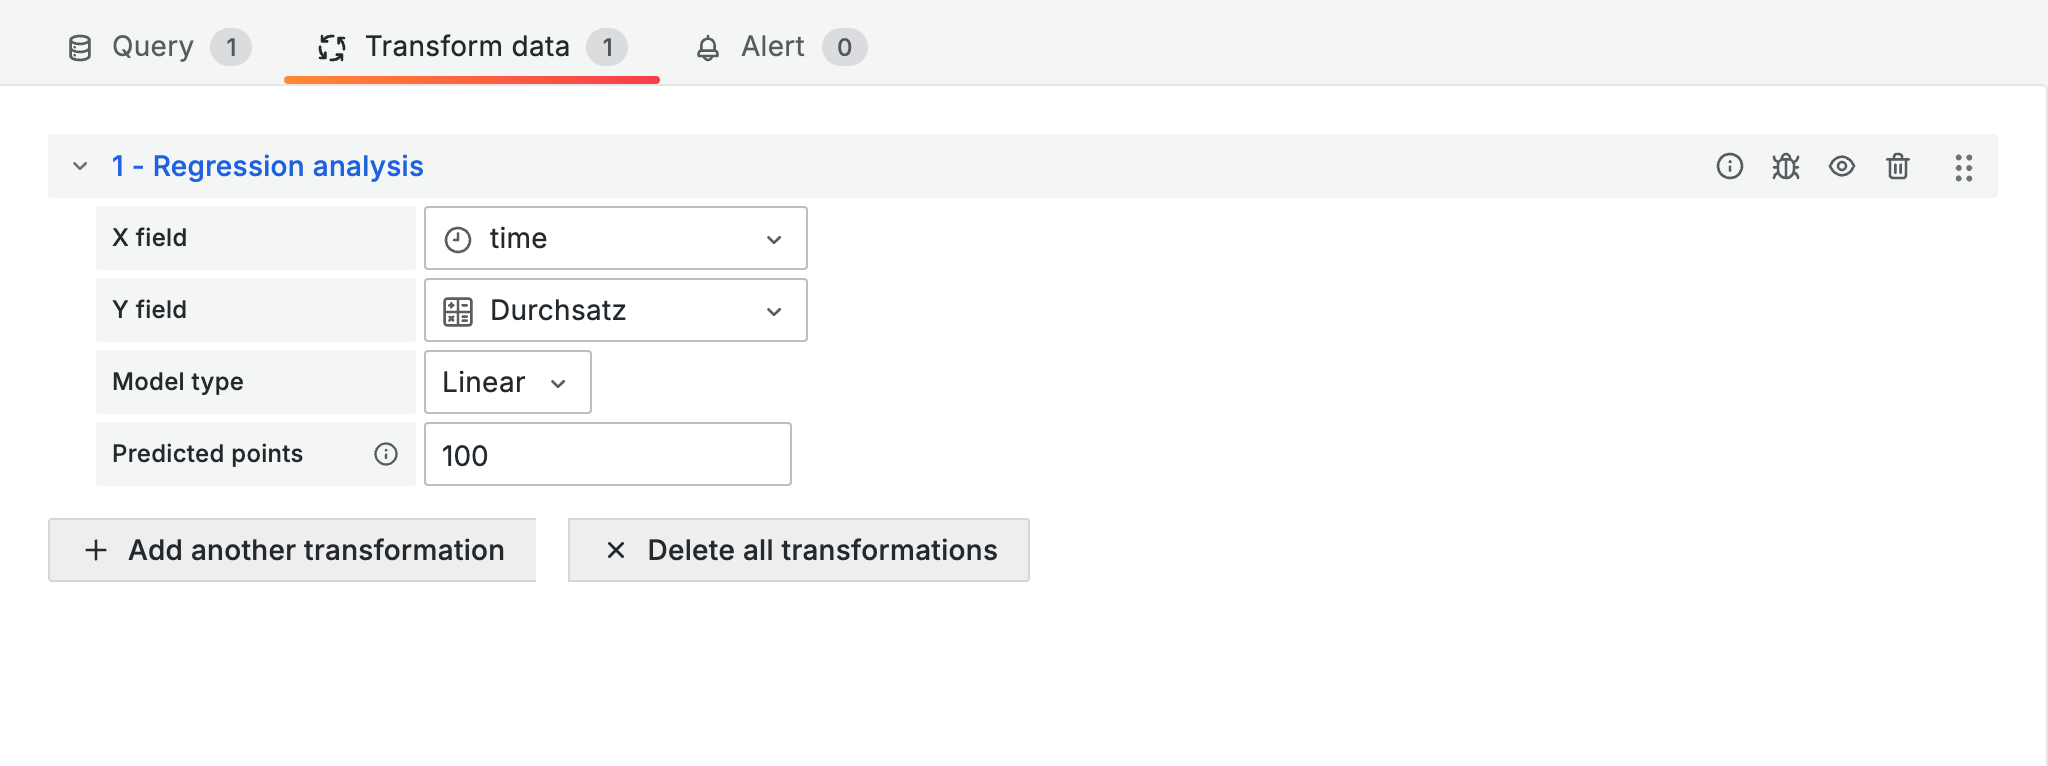Switch to the Query tab
Viewport: 2048px width, 766px height.
[x=153, y=47]
